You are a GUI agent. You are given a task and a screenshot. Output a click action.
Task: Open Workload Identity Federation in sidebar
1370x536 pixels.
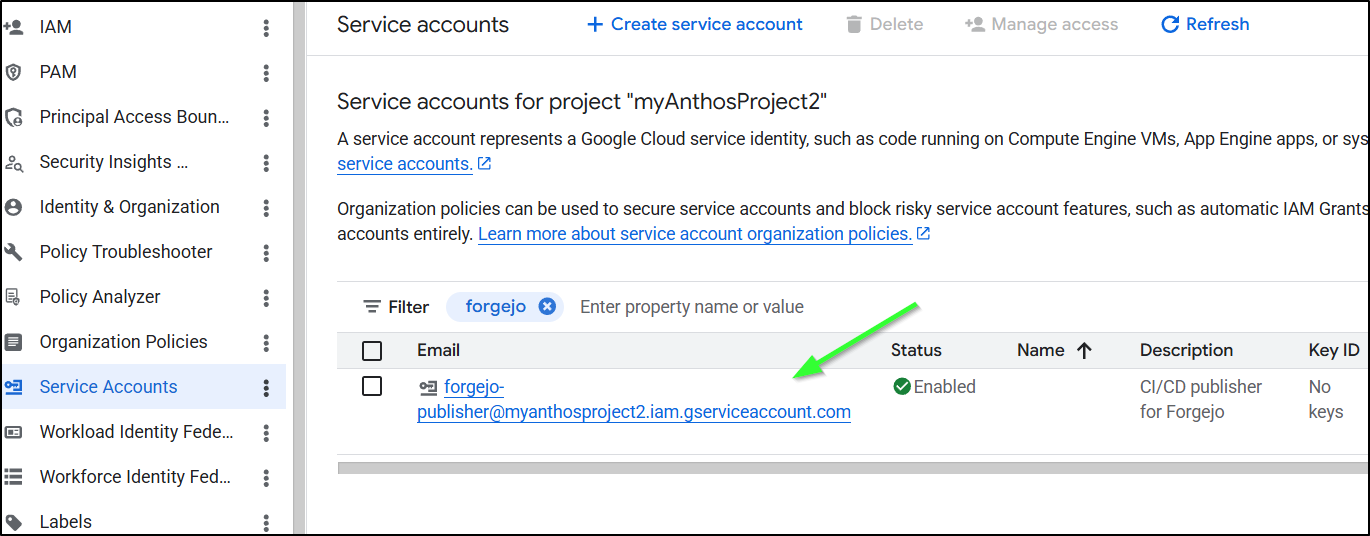click(136, 432)
